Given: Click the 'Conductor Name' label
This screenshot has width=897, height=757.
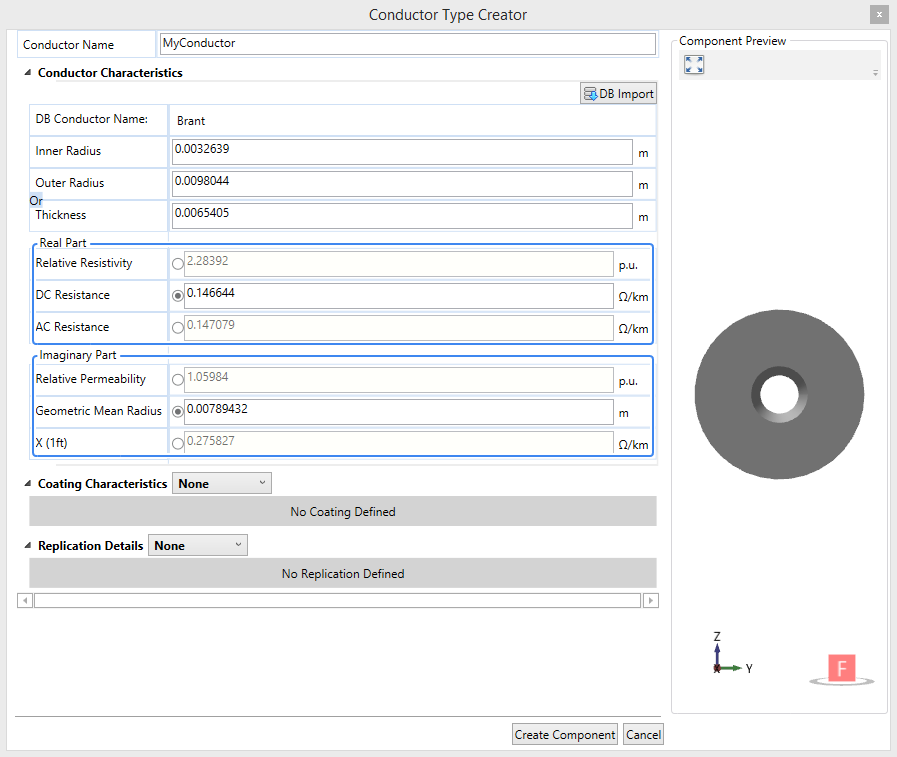Looking at the screenshot, I should coord(68,45).
